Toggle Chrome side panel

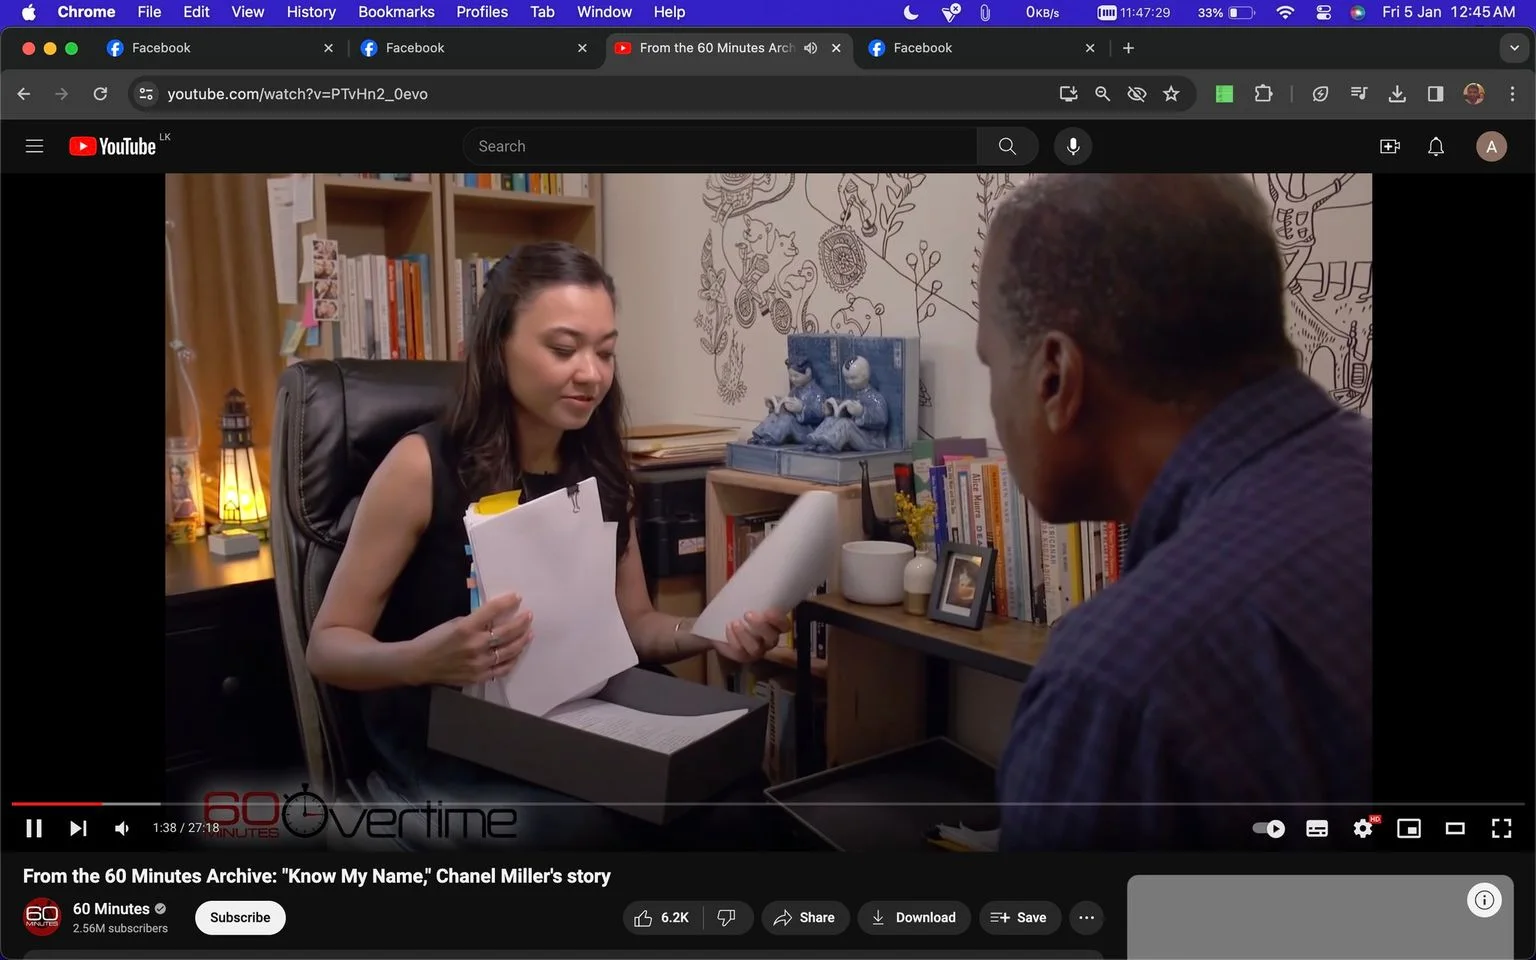(1435, 93)
